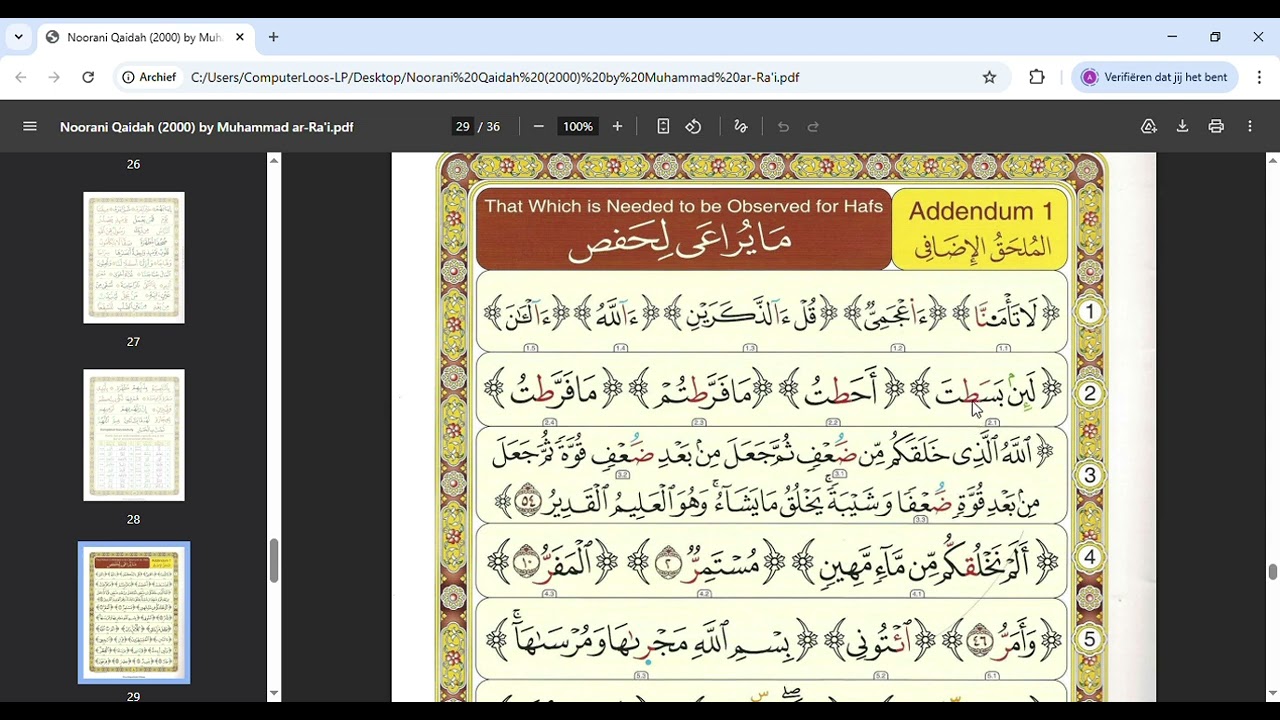Open a new browser tab
This screenshot has width=1280, height=720.
273,37
